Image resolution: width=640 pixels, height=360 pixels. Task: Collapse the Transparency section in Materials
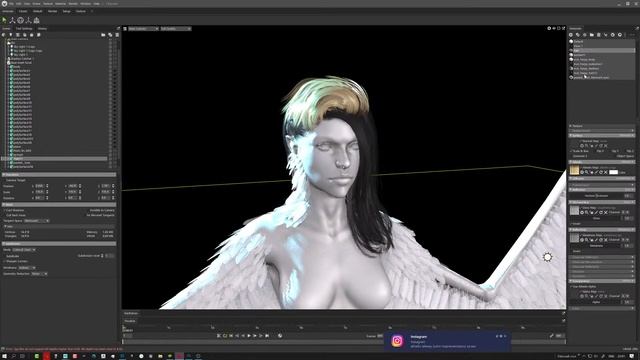[602, 281]
